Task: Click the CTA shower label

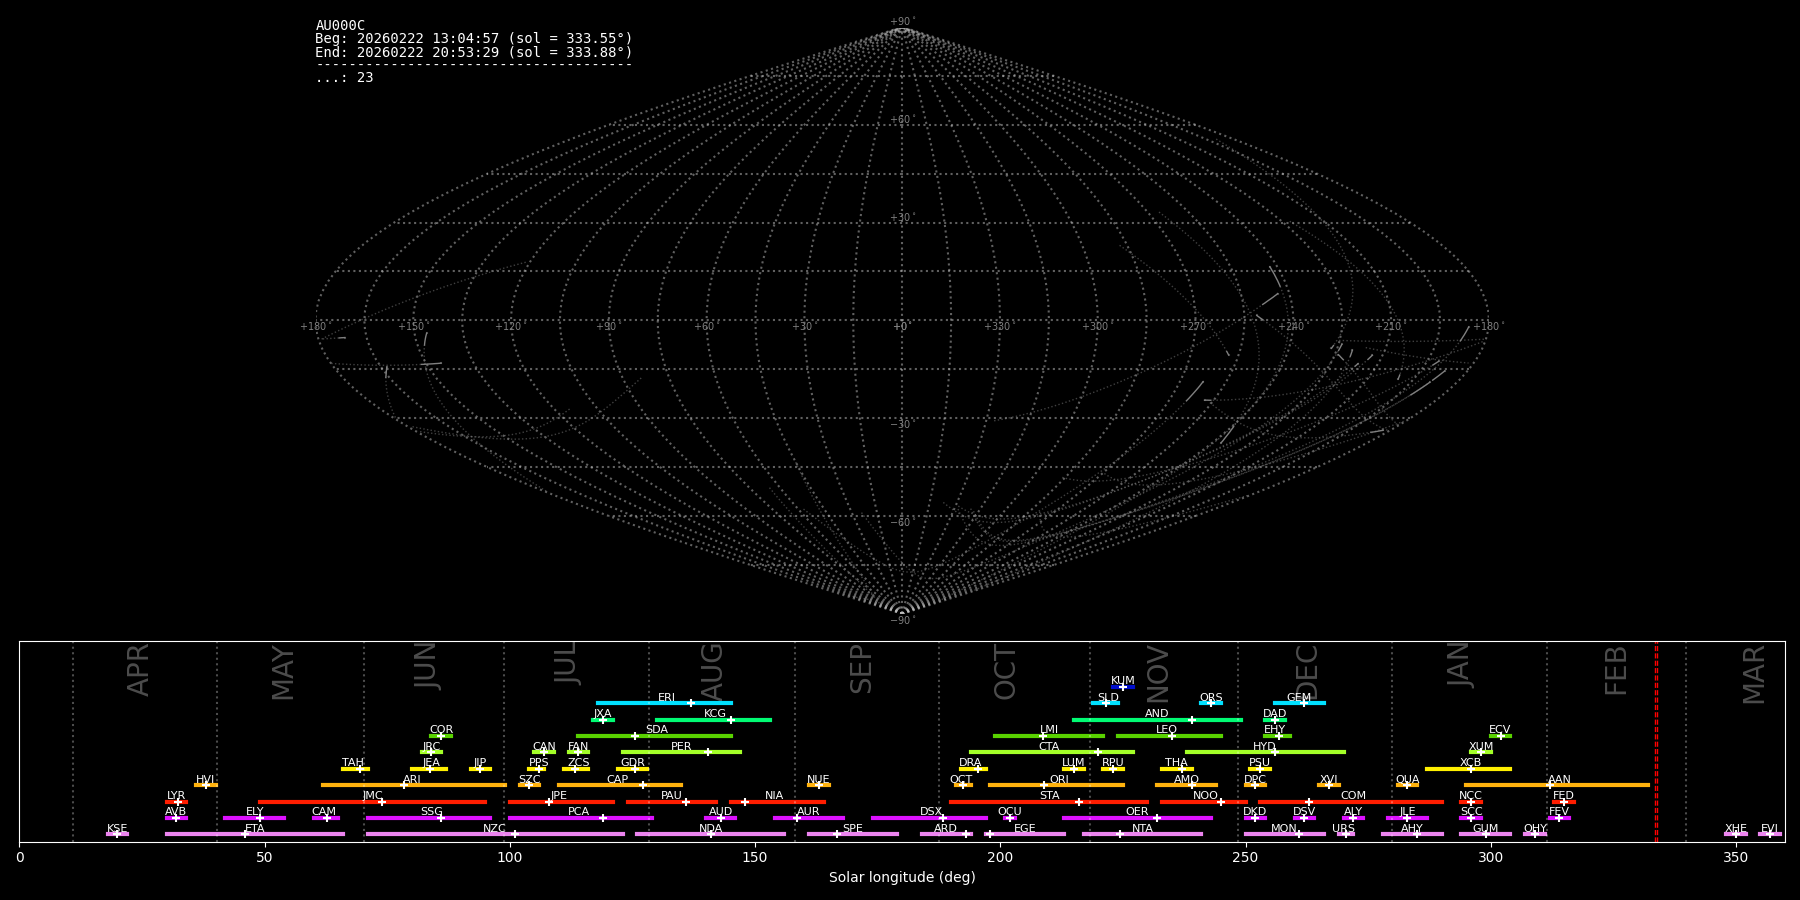Action: coord(1049,747)
